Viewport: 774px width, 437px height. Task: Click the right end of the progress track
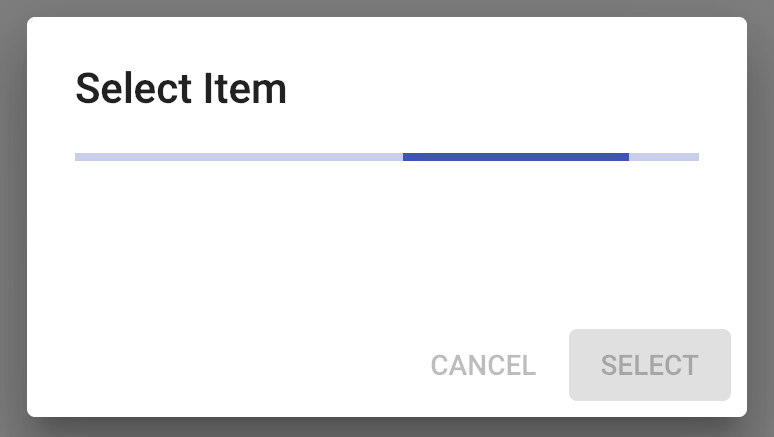[695, 157]
